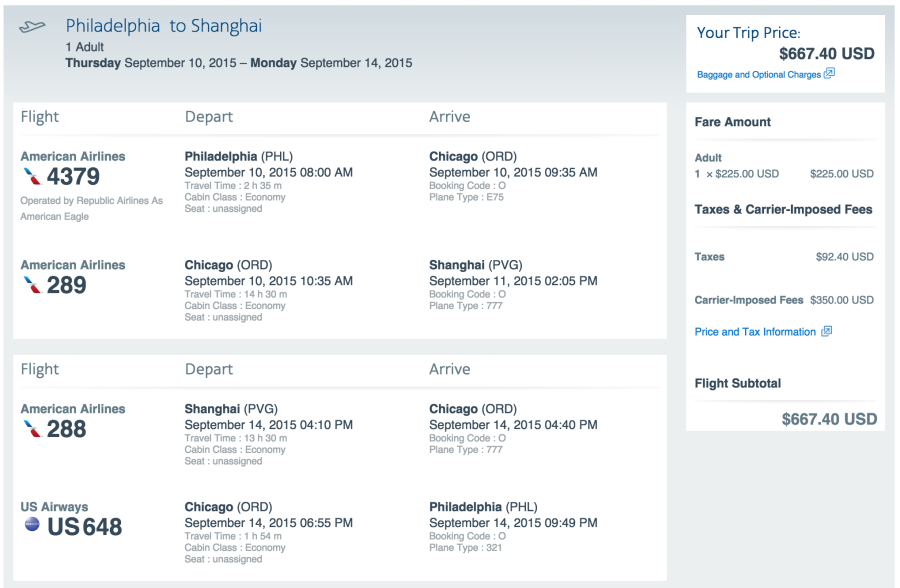Open the Price and Tax Information link
The width and height of the screenshot is (900, 588).
pos(755,332)
